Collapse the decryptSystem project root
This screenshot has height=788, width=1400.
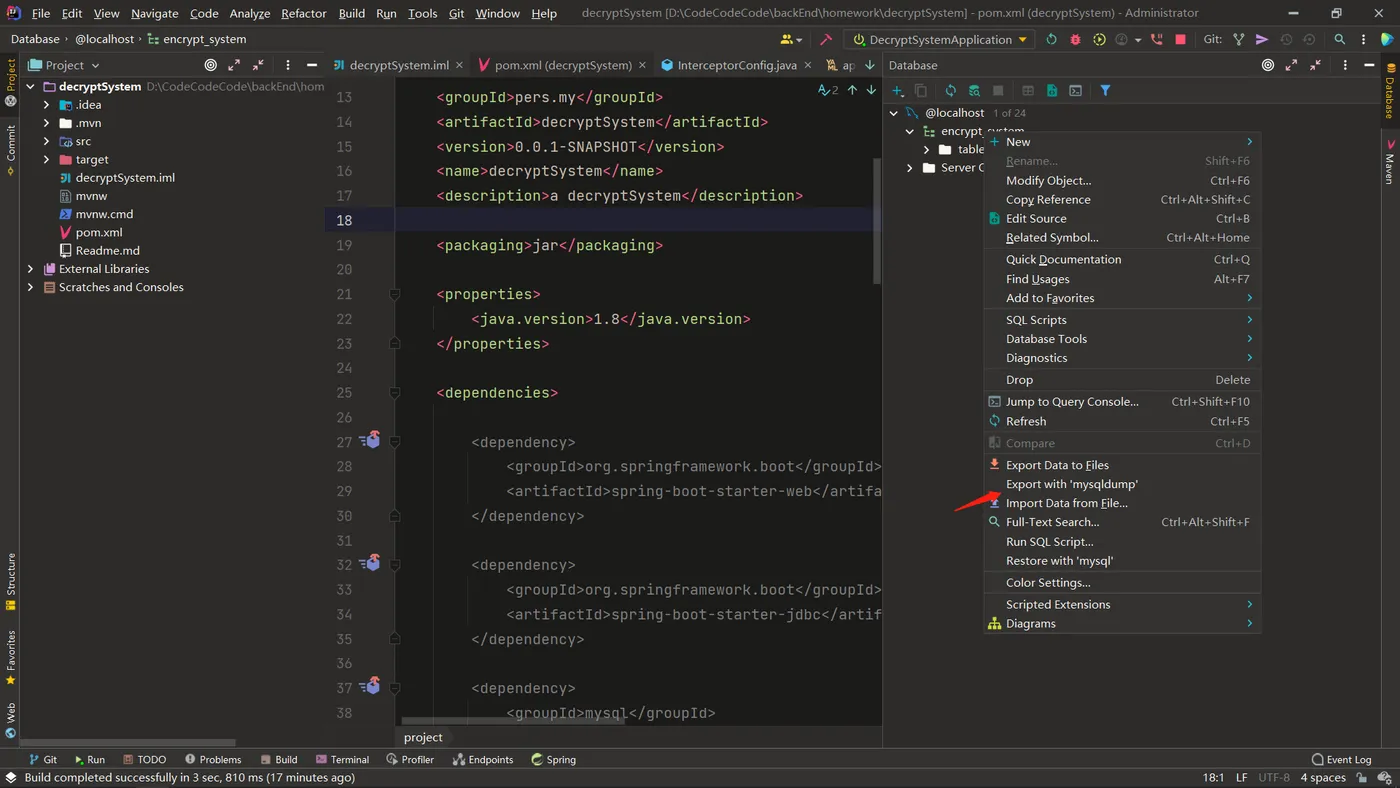tap(30, 87)
